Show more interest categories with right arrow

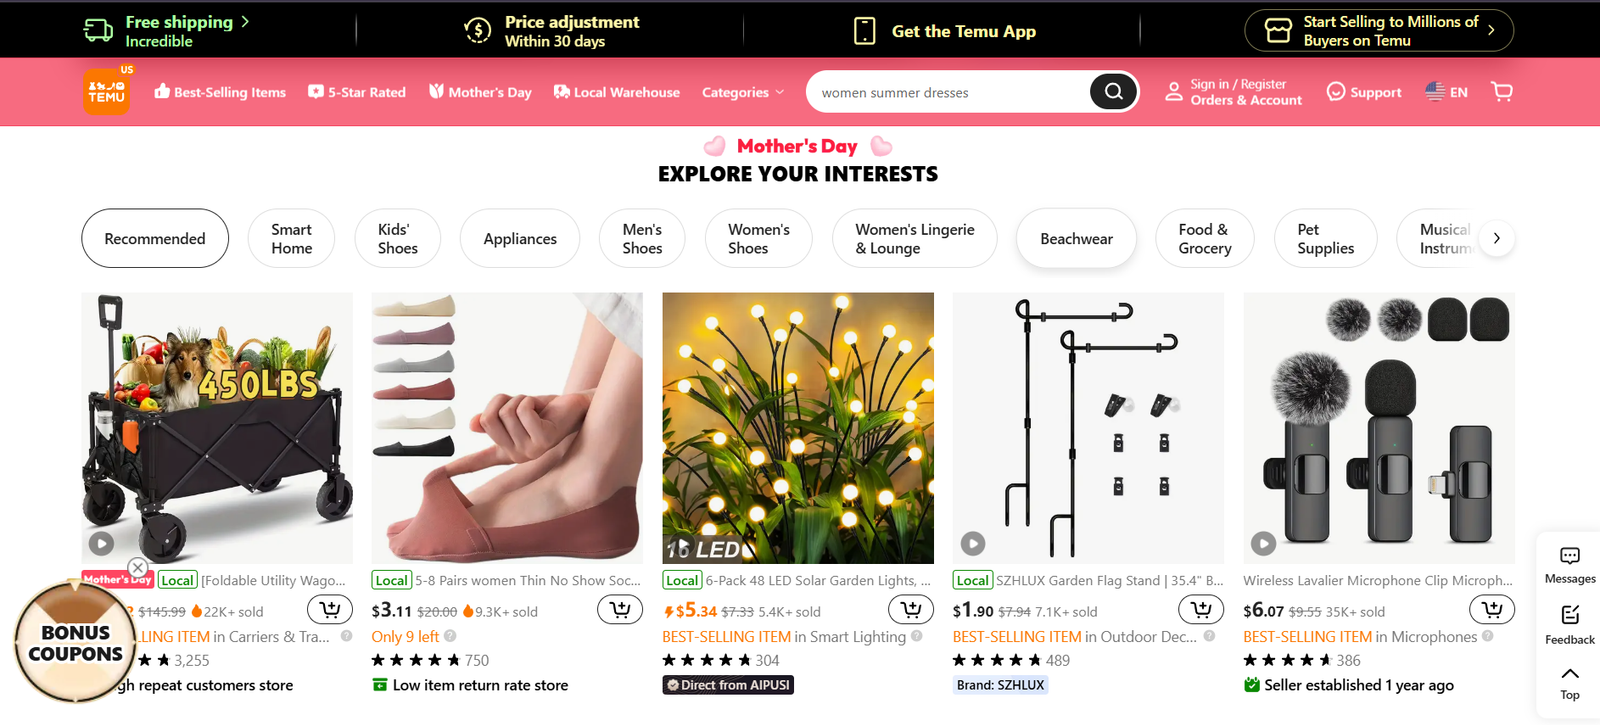(1496, 238)
